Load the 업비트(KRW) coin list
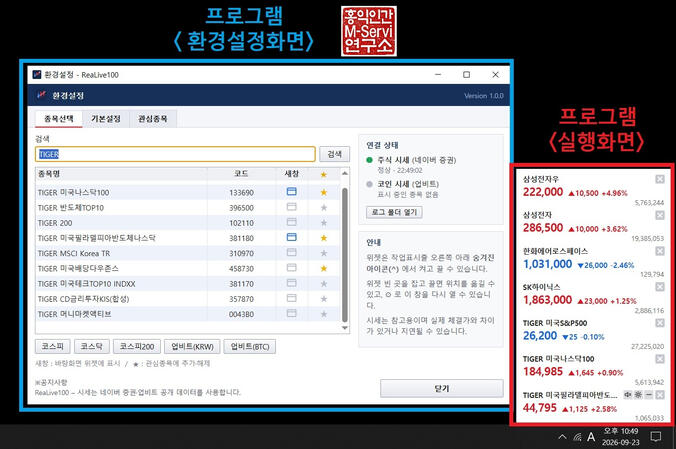Image resolution: width=676 pixels, height=449 pixels. (x=192, y=346)
